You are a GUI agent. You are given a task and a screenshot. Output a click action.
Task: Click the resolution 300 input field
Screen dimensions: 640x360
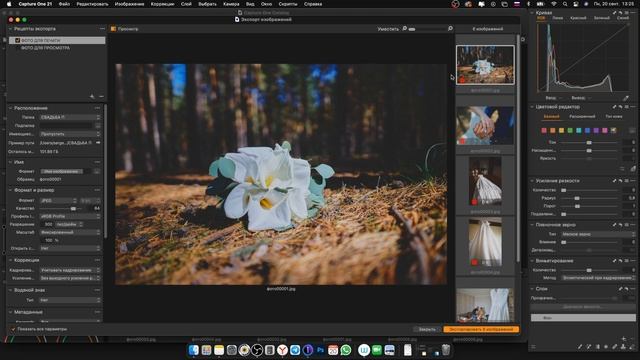(48, 224)
